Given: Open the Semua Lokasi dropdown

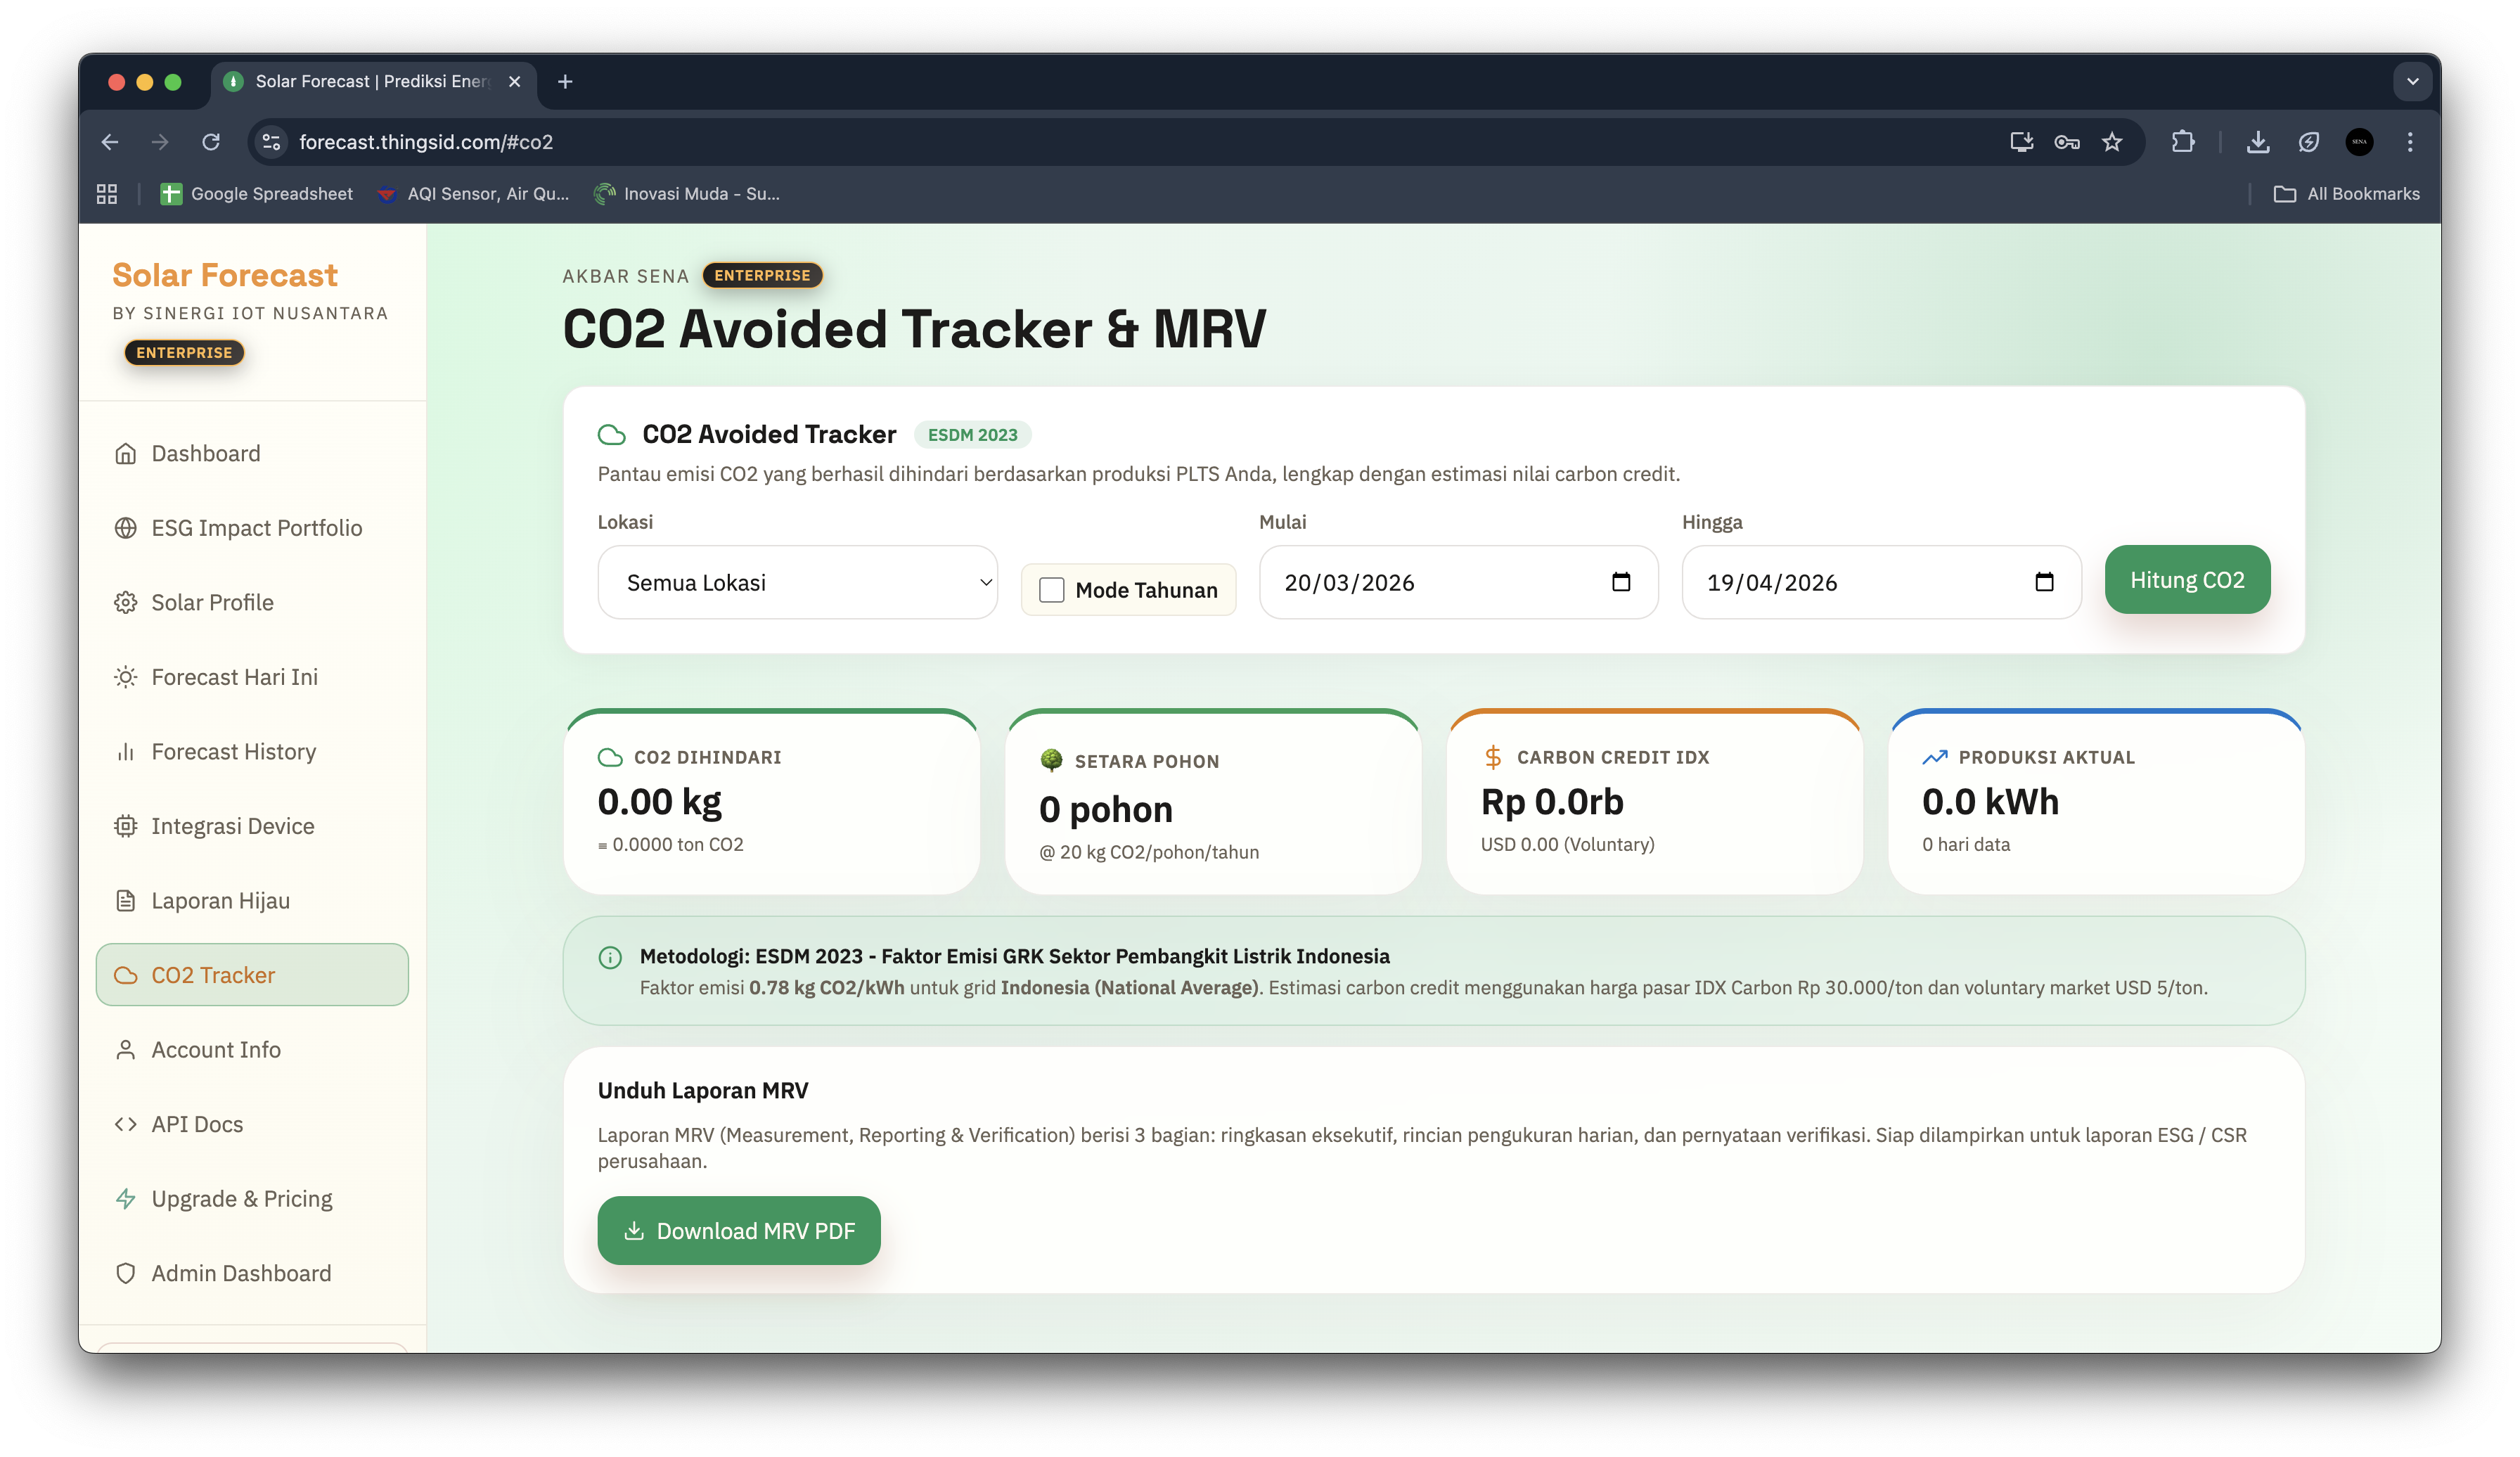Looking at the screenshot, I should tap(797, 582).
